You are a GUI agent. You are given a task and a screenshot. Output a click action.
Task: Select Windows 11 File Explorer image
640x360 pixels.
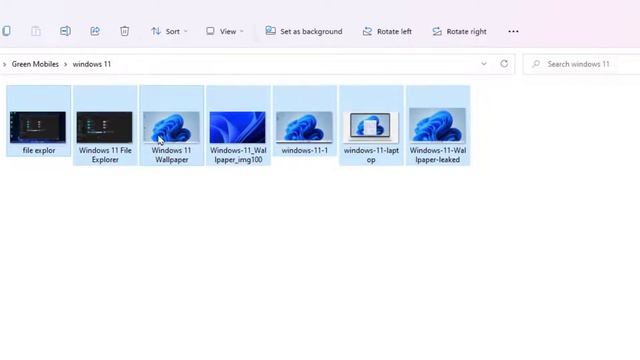pyautogui.click(x=105, y=125)
